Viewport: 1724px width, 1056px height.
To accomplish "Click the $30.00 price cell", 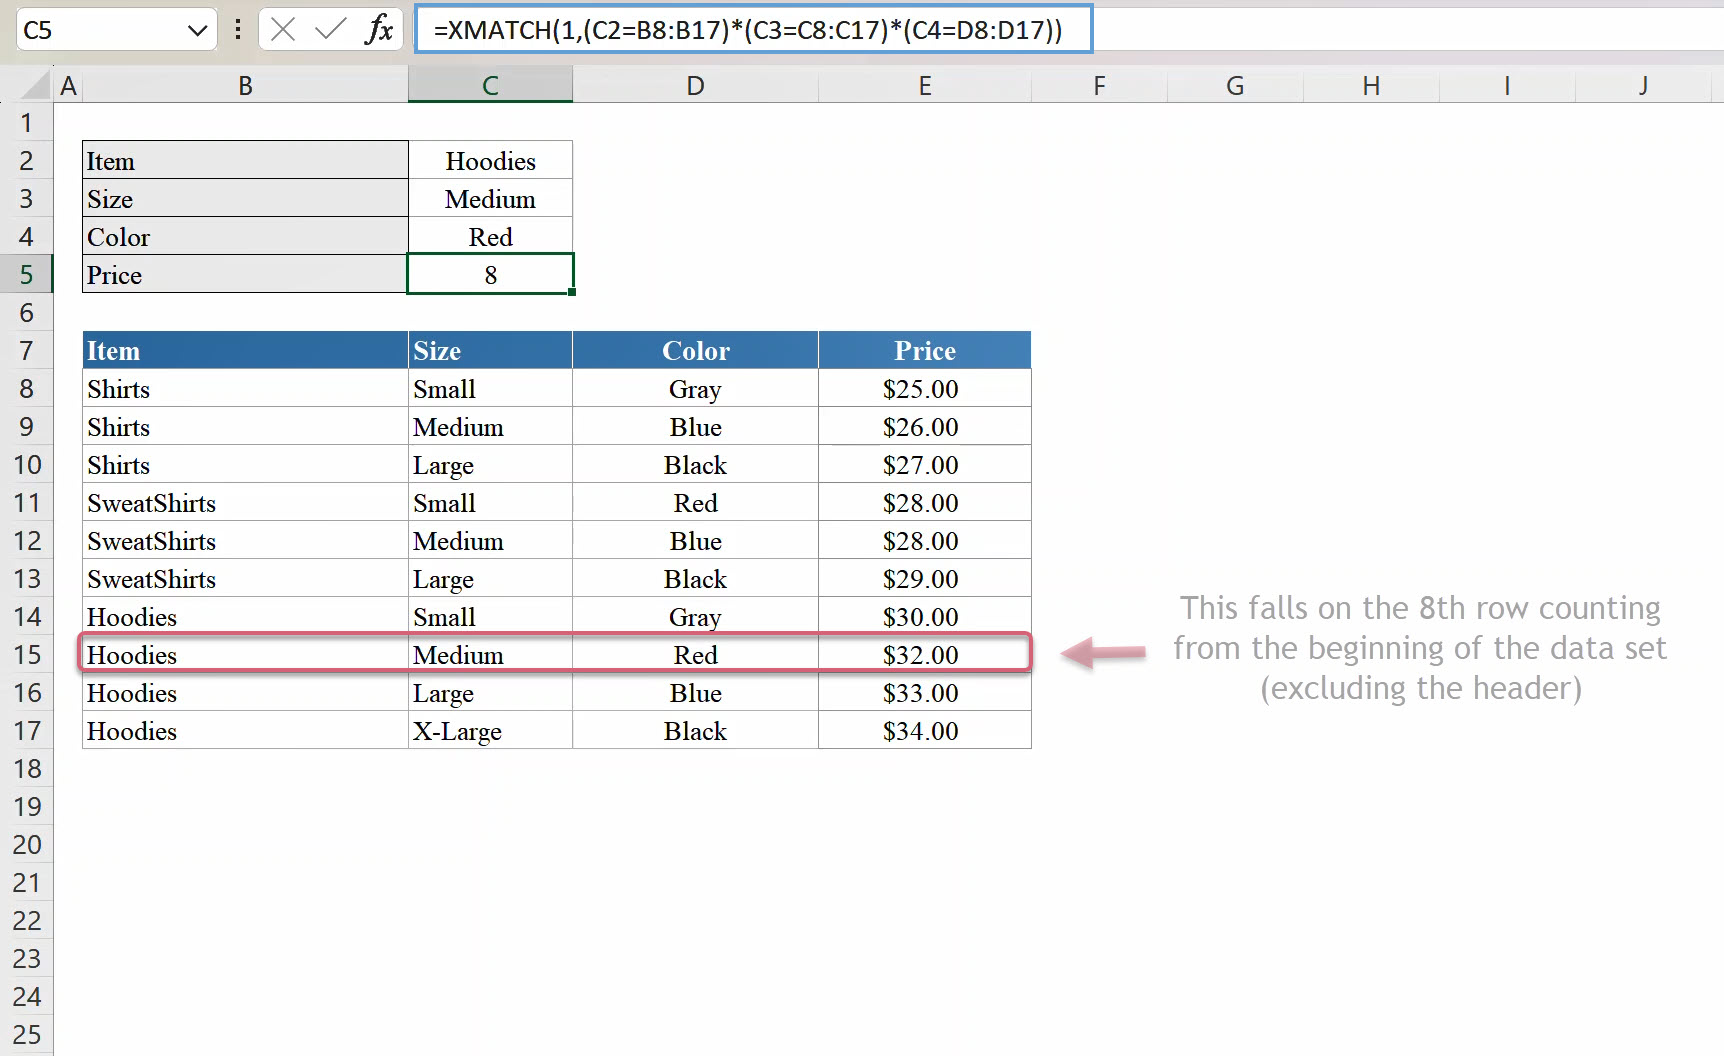I will point(925,617).
